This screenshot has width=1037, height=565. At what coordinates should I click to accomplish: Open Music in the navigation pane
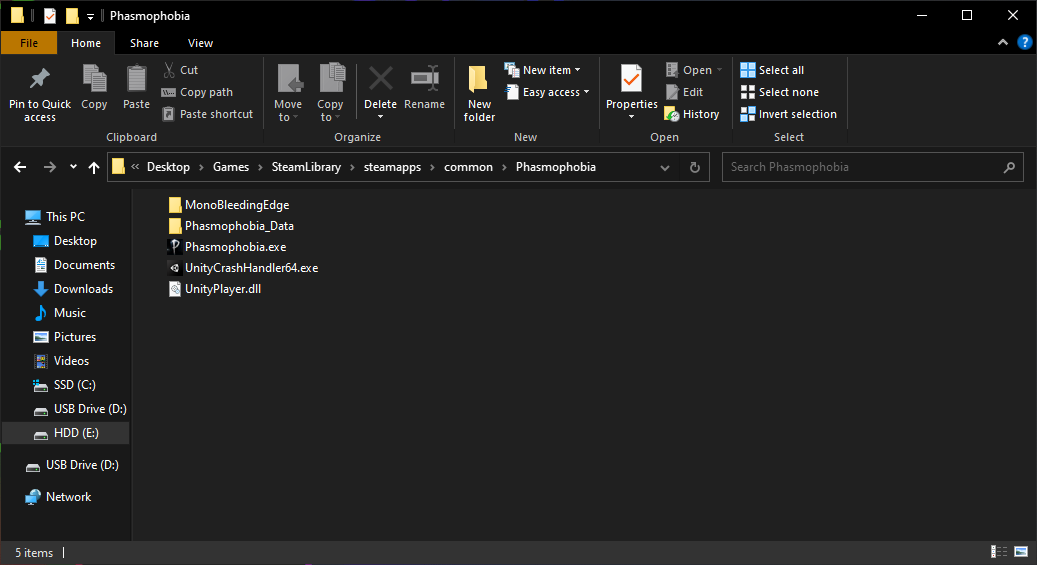coord(60,312)
